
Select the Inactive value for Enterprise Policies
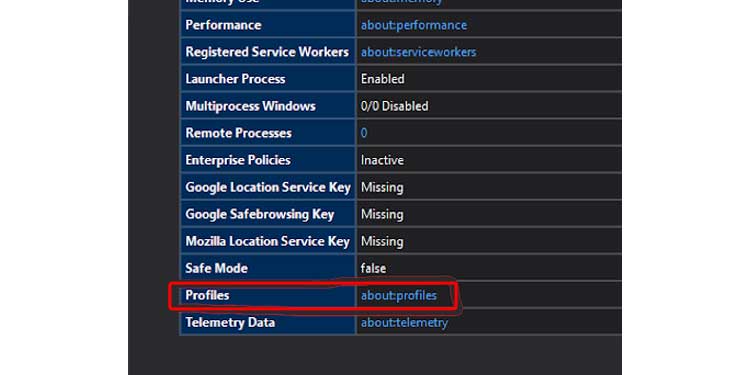[x=382, y=160]
